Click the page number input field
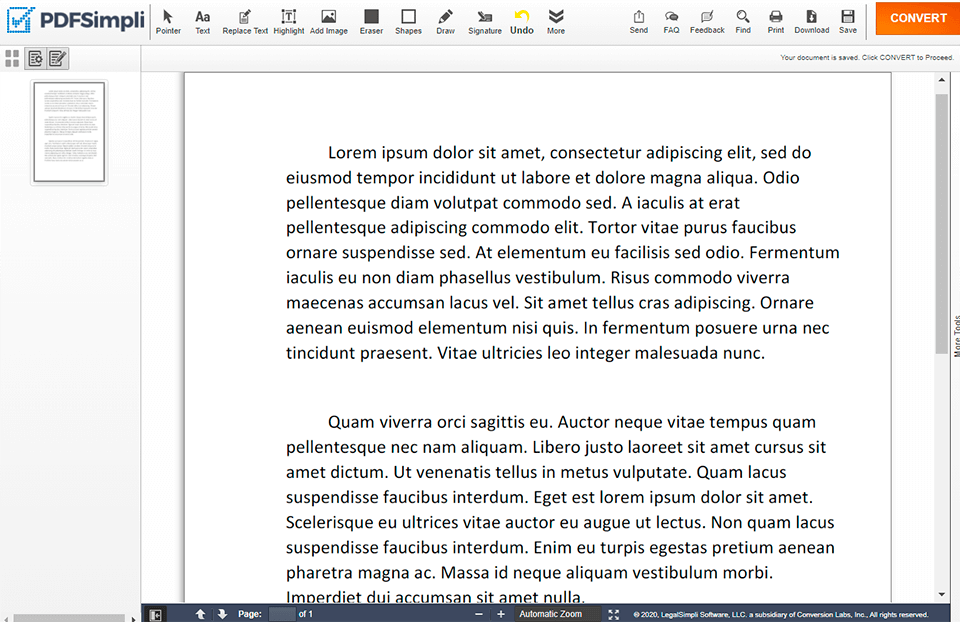Screen dimensions: 960x622 (x=281, y=614)
